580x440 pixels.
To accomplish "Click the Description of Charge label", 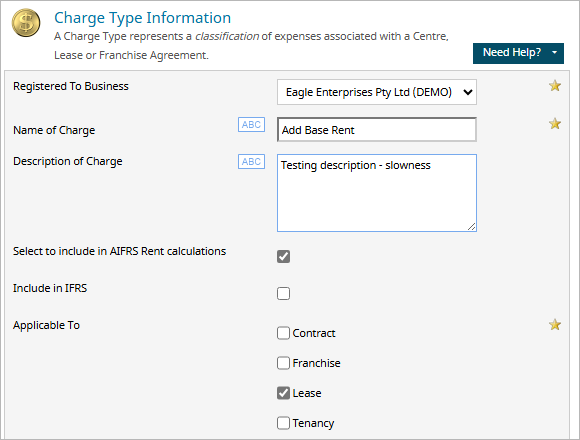I will click(68, 161).
